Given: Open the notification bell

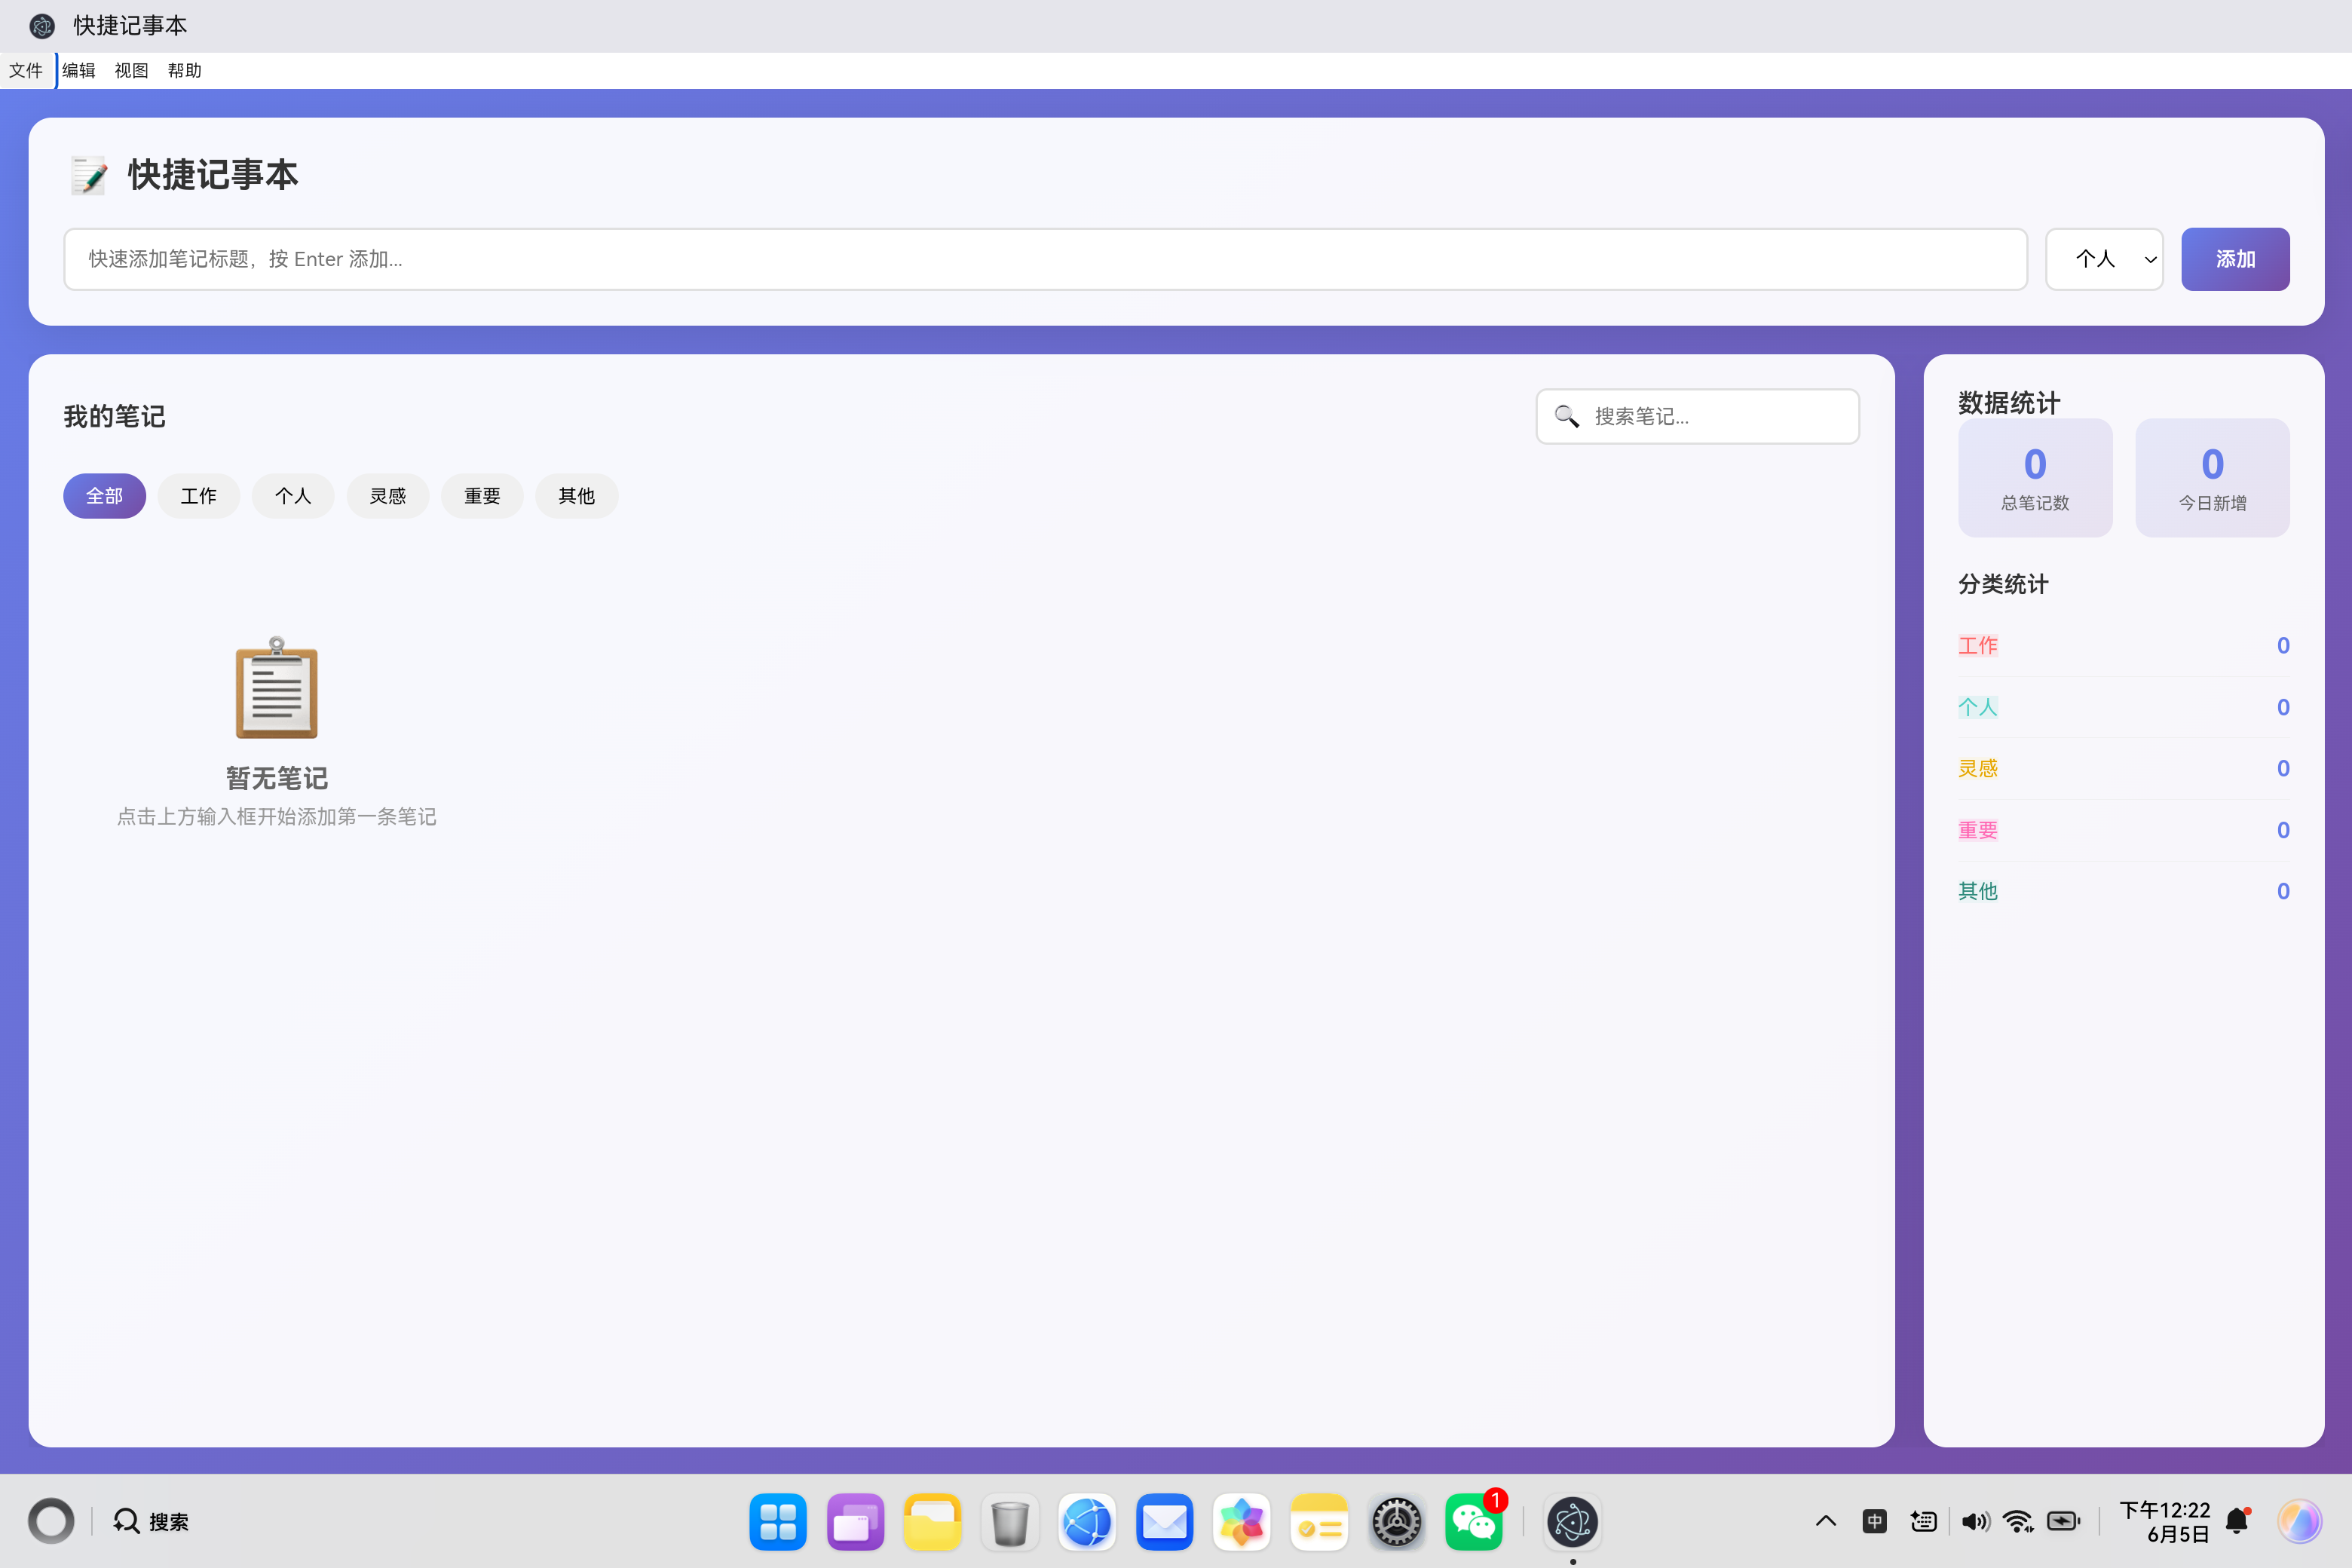Looking at the screenshot, I should [2237, 1521].
